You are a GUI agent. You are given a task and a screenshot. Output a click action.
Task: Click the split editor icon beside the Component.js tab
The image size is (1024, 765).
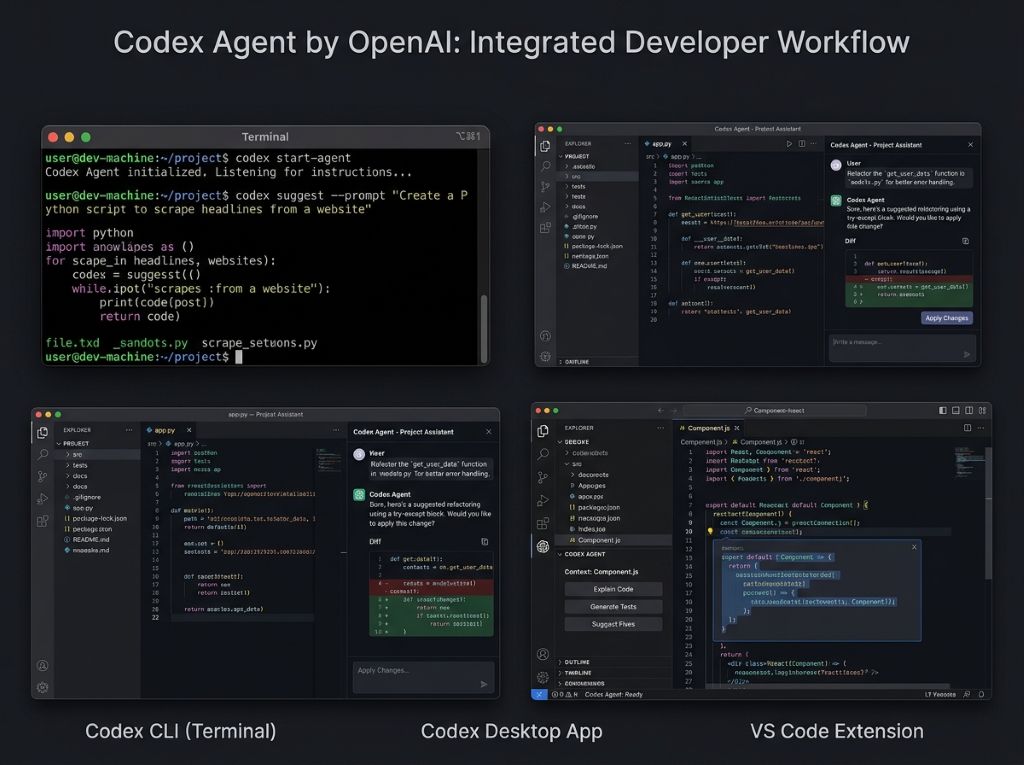pos(967,428)
